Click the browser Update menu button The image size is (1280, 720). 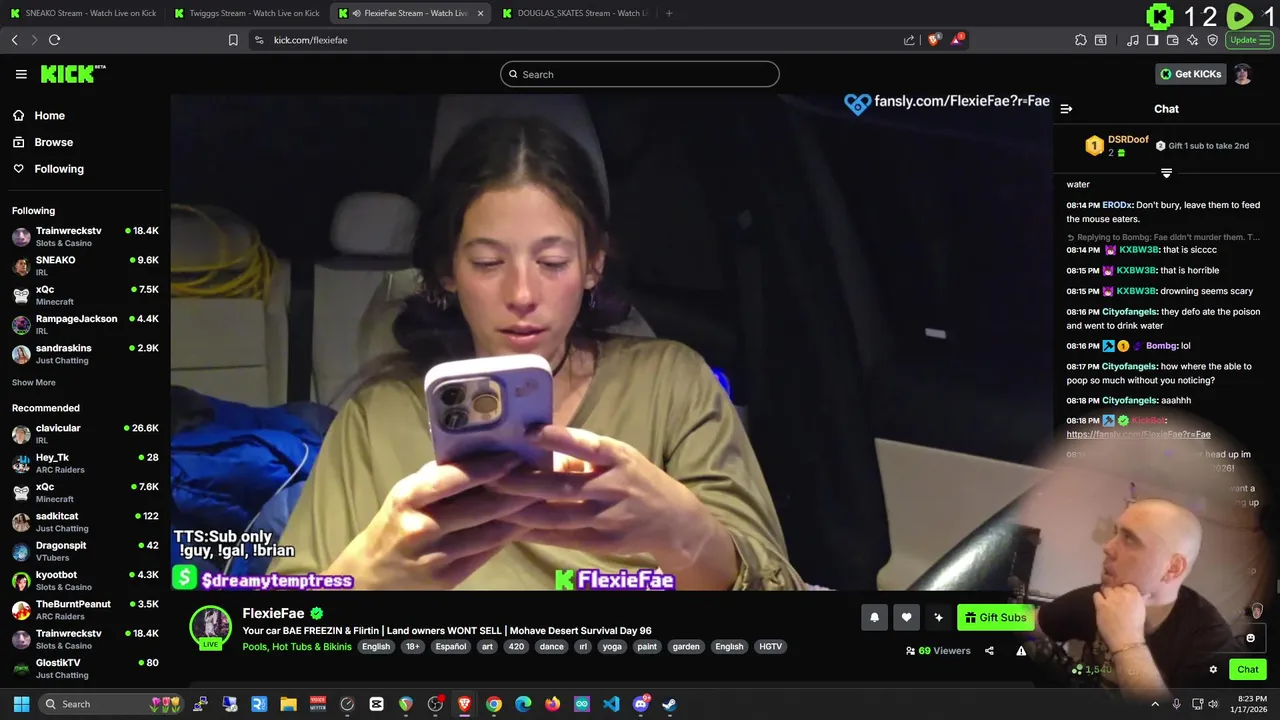pyautogui.click(x=1251, y=40)
